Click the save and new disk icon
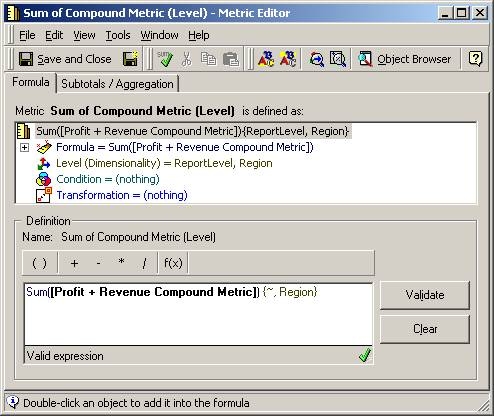Viewport: 494px width, 416px height. click(x=130, y=59)
